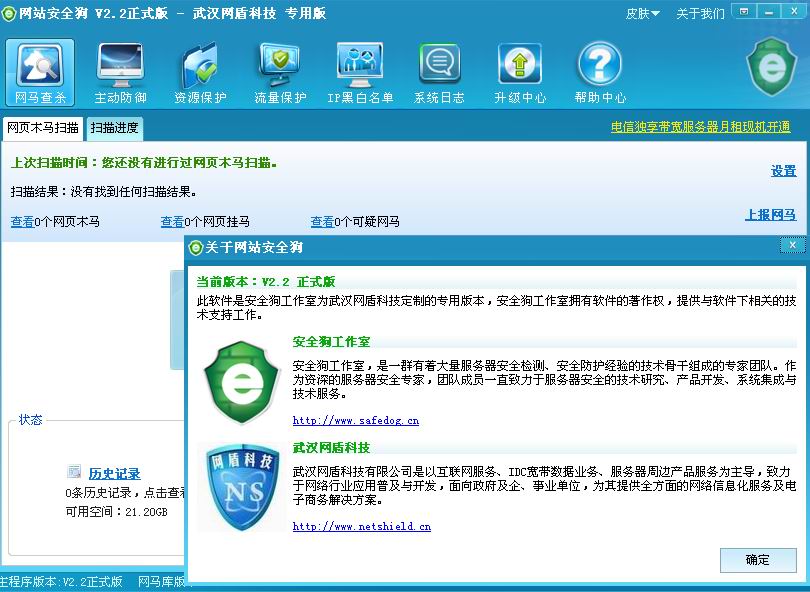Image resolution: width=810 pixels, height=592 pixels.
Task: View 0个网页挂马 results via 查看 link
Action: click(172, 222)
